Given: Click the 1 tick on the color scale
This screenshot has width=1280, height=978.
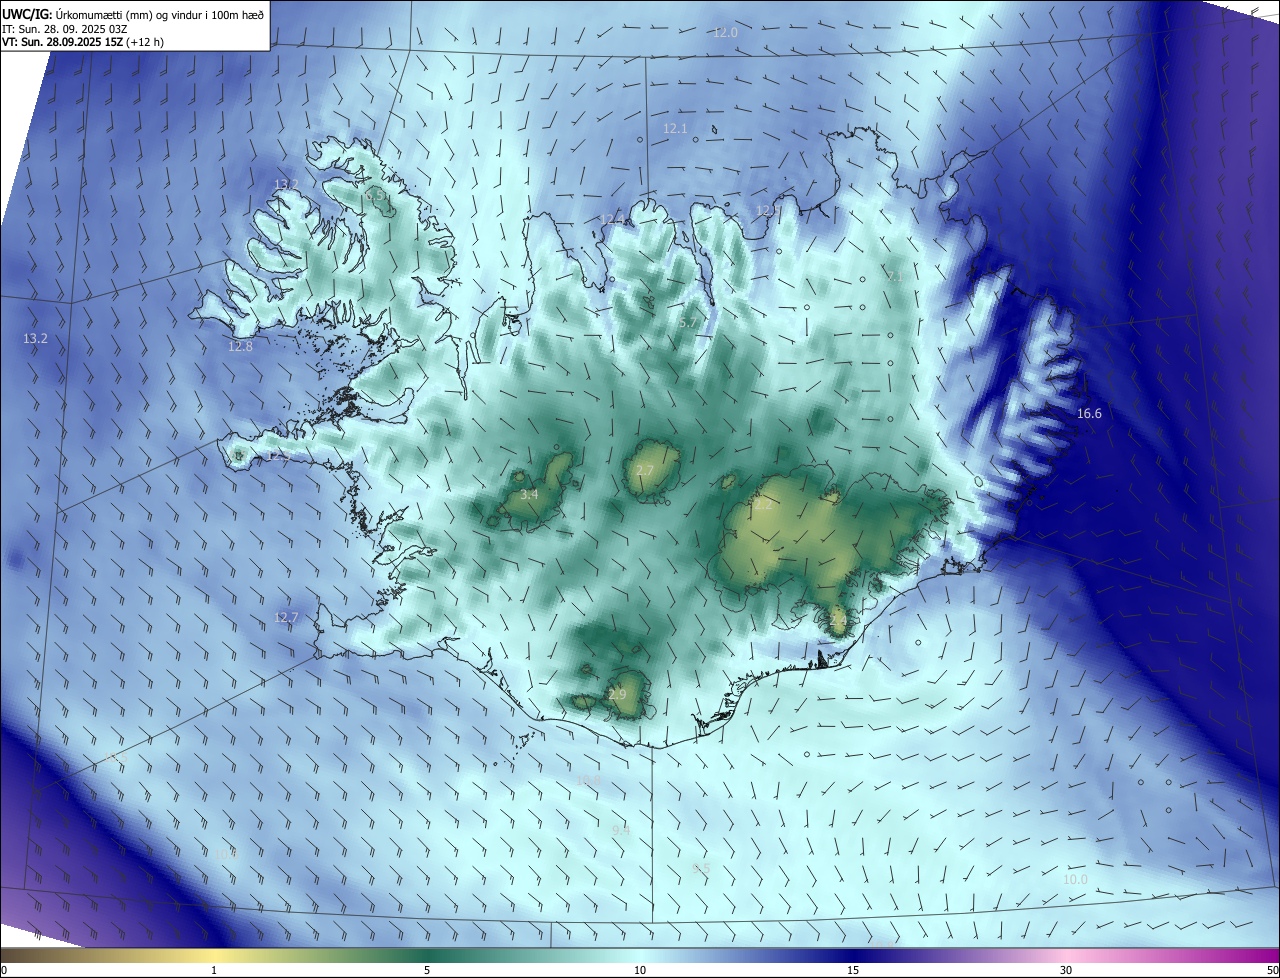Looking at the screenshot, I should click(x=214, y=970).
